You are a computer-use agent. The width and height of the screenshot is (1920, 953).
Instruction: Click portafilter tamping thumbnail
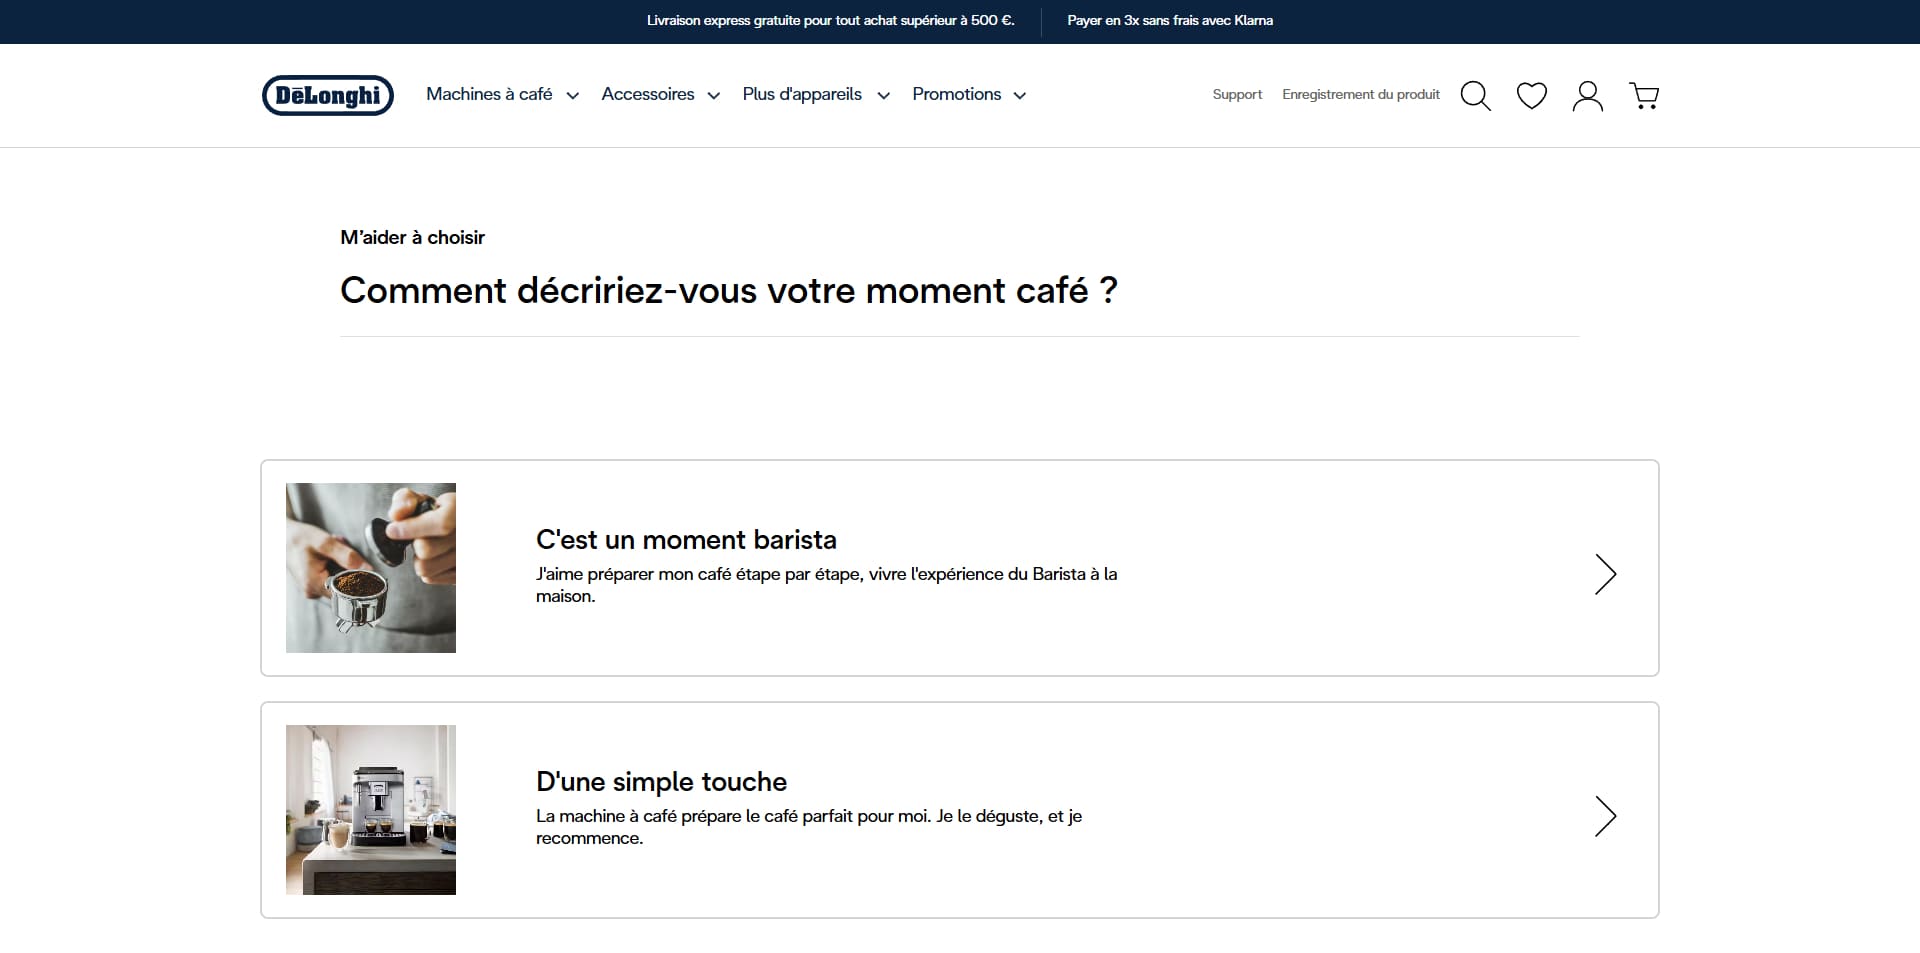tap(371, 568)
